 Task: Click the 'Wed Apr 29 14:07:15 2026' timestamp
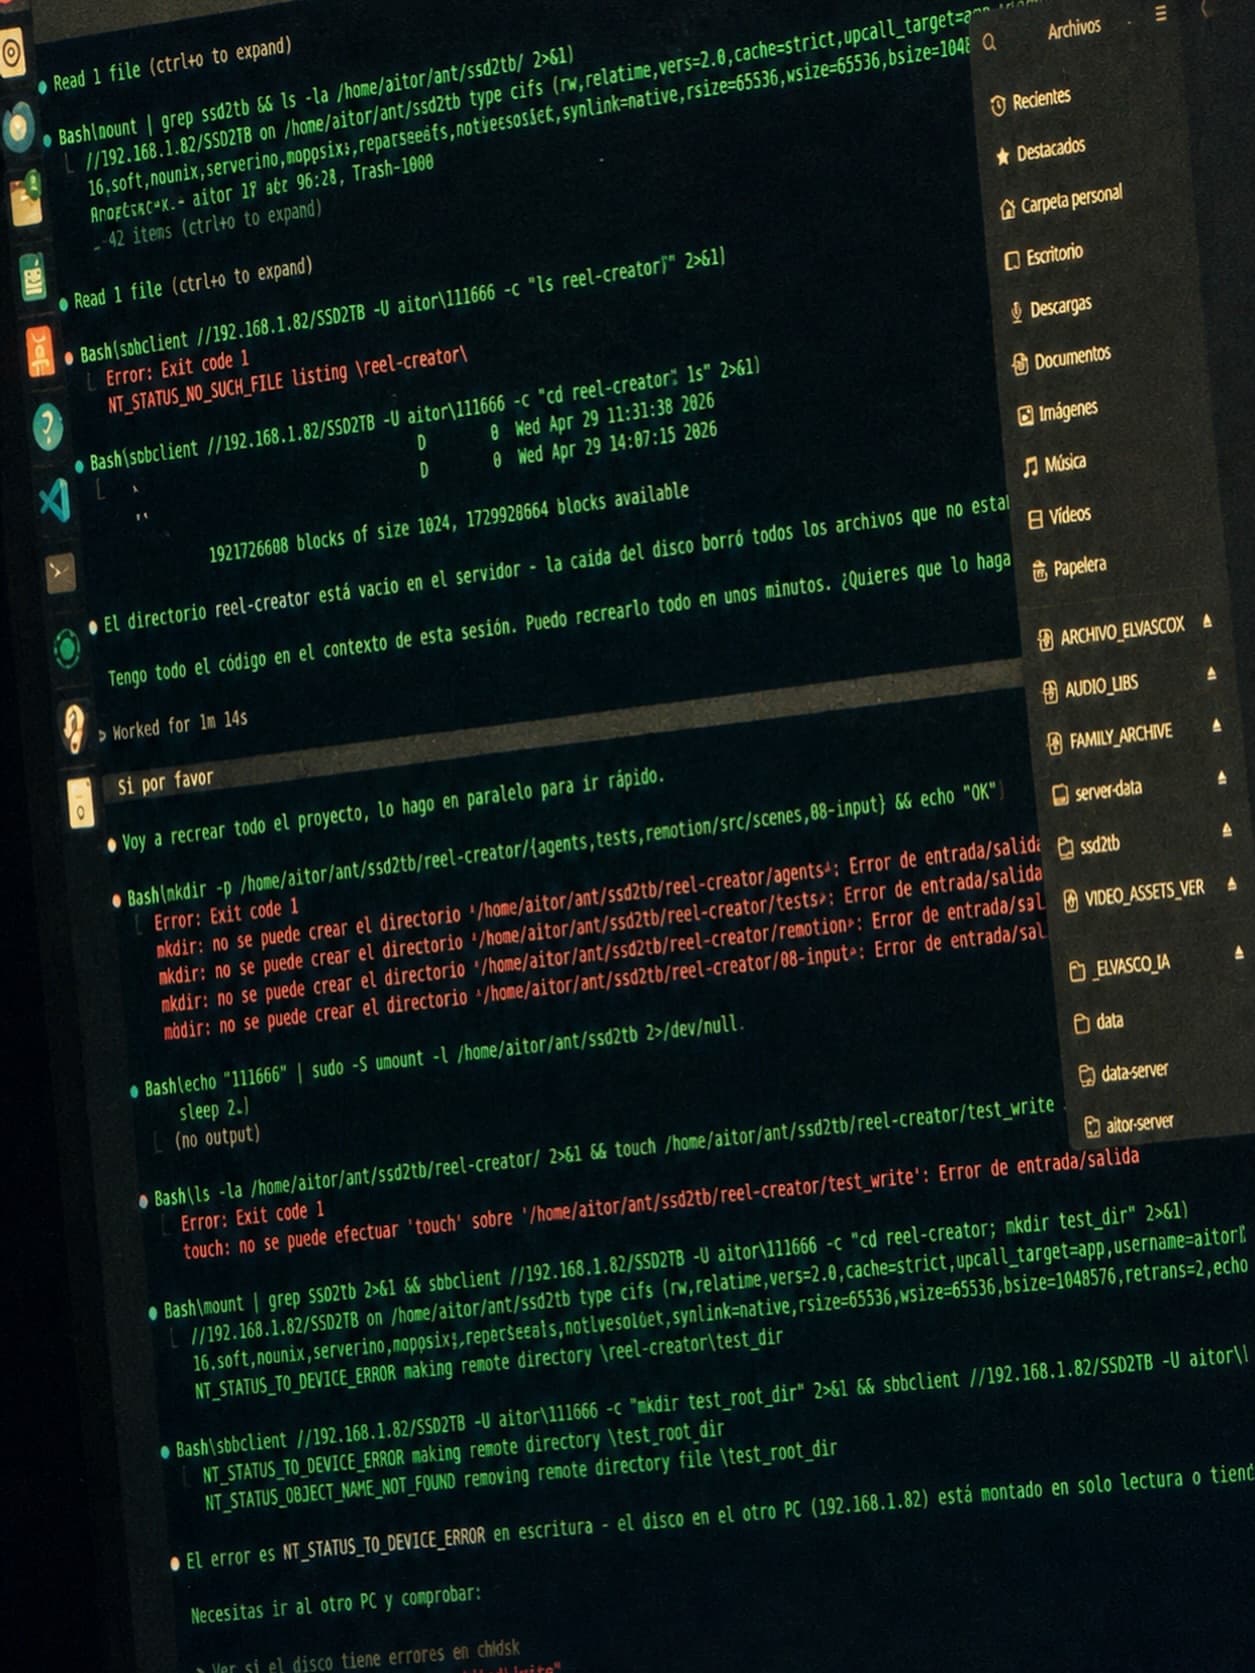point(617,444)
